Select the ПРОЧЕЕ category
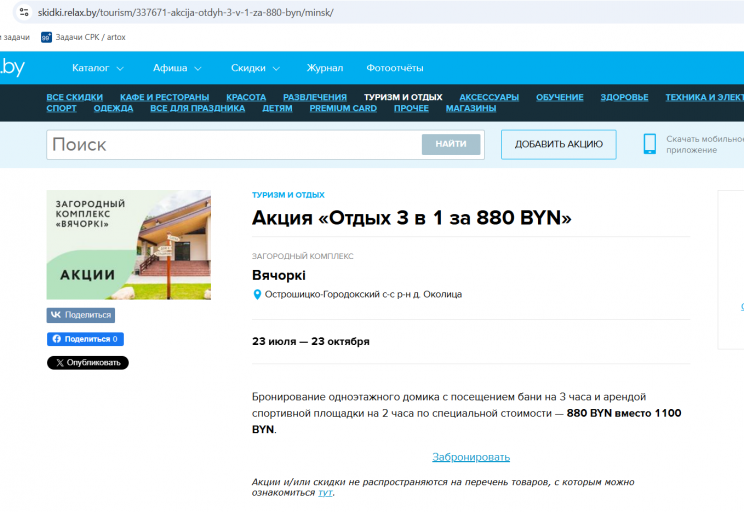This screenshot has height=512, width=744. [411, 108]
